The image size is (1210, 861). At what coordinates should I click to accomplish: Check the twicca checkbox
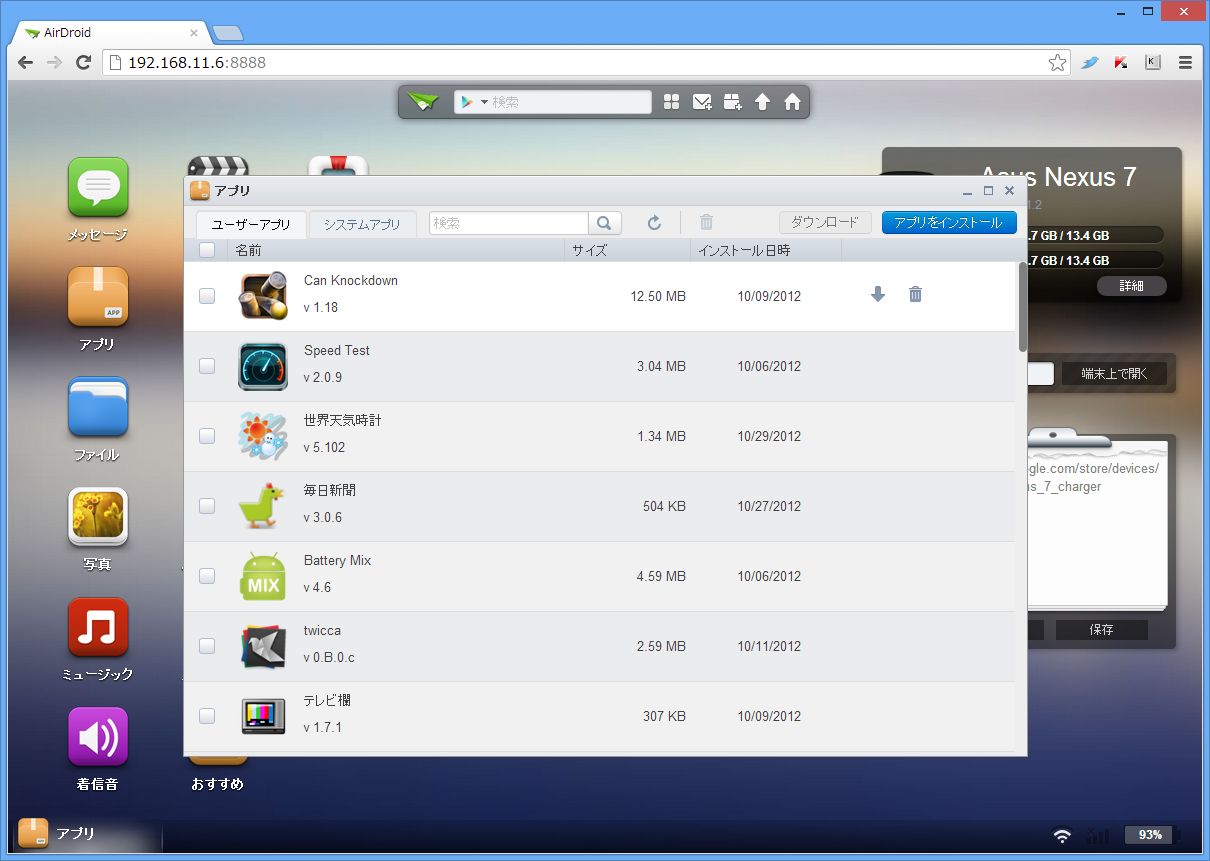207,646
